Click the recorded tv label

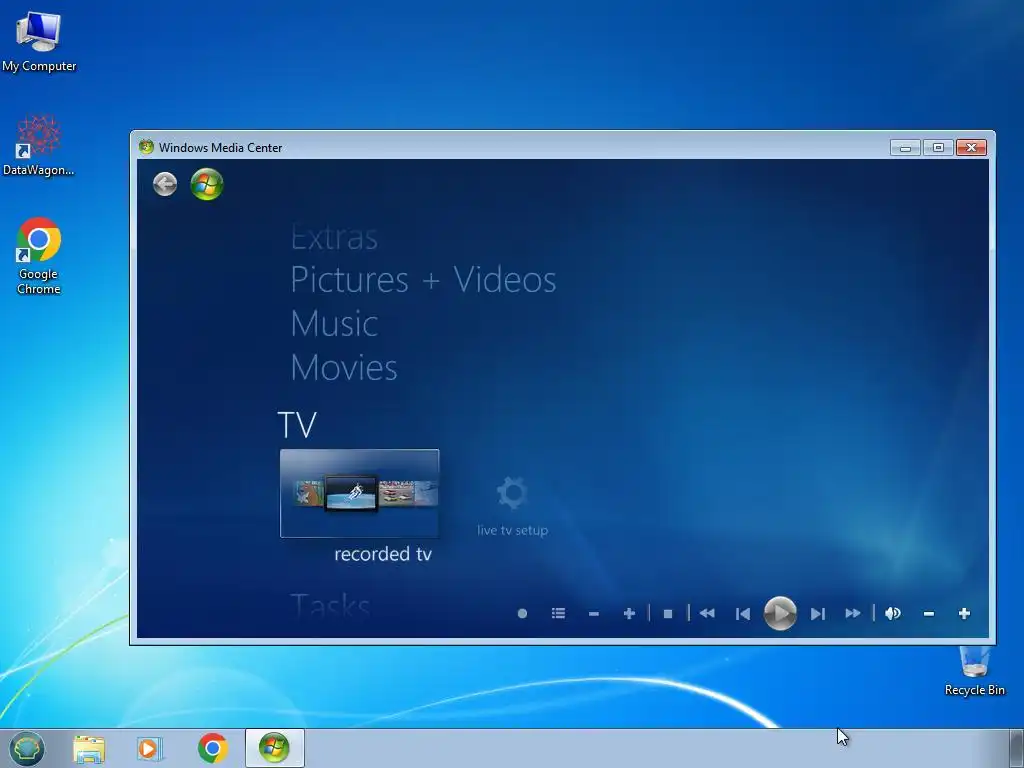383,554
